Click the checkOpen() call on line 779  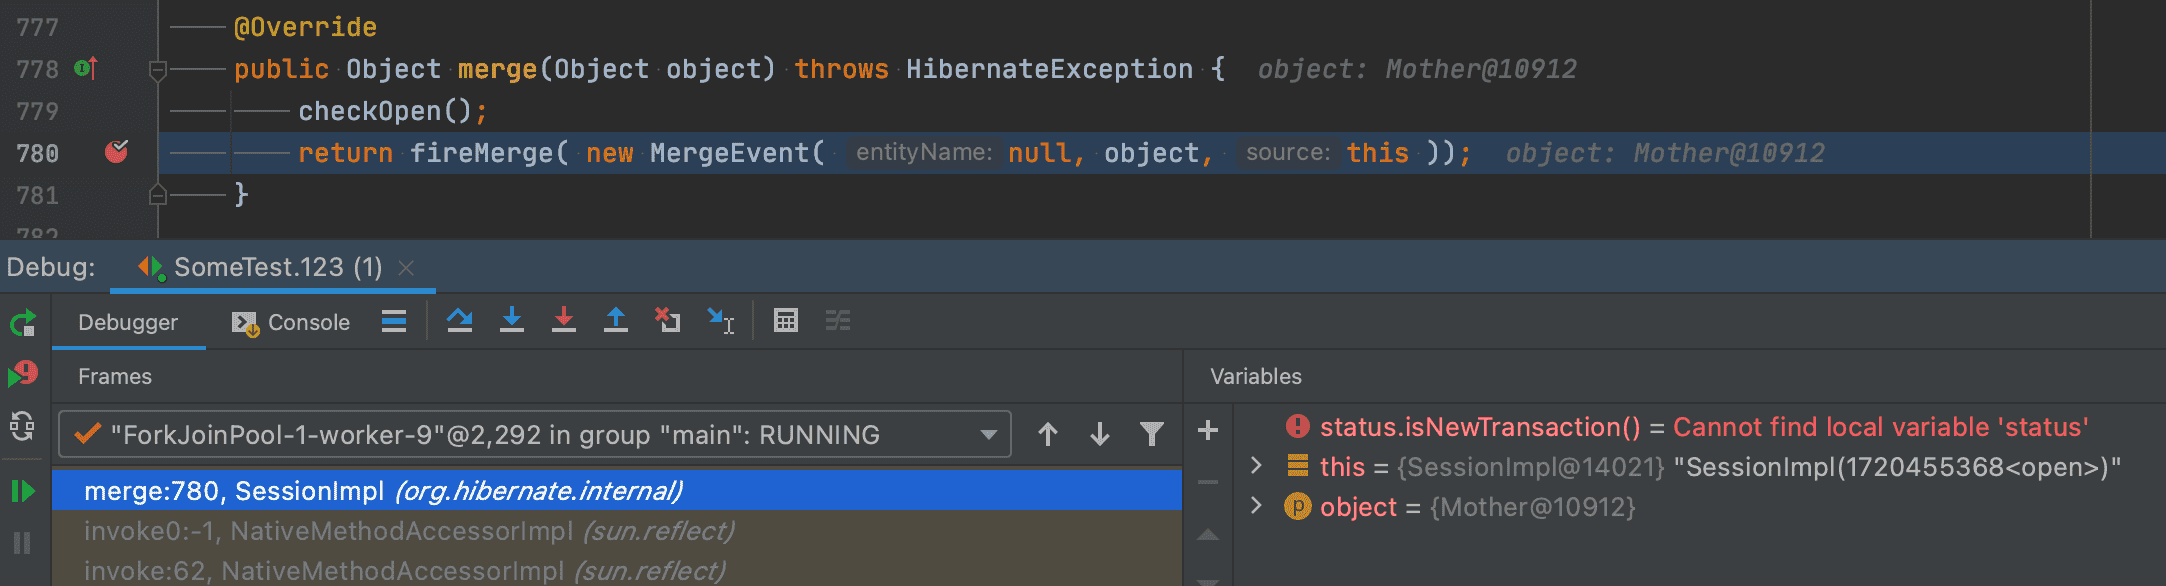coord(385,111)
